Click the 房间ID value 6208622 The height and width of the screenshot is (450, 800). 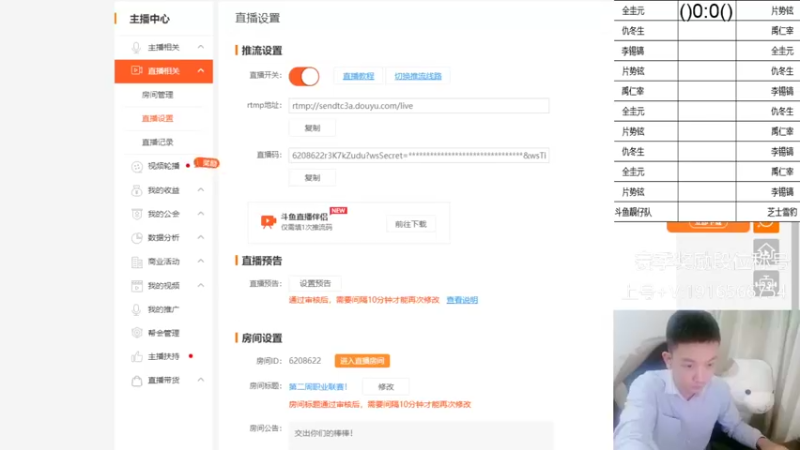tap(305, 361)
